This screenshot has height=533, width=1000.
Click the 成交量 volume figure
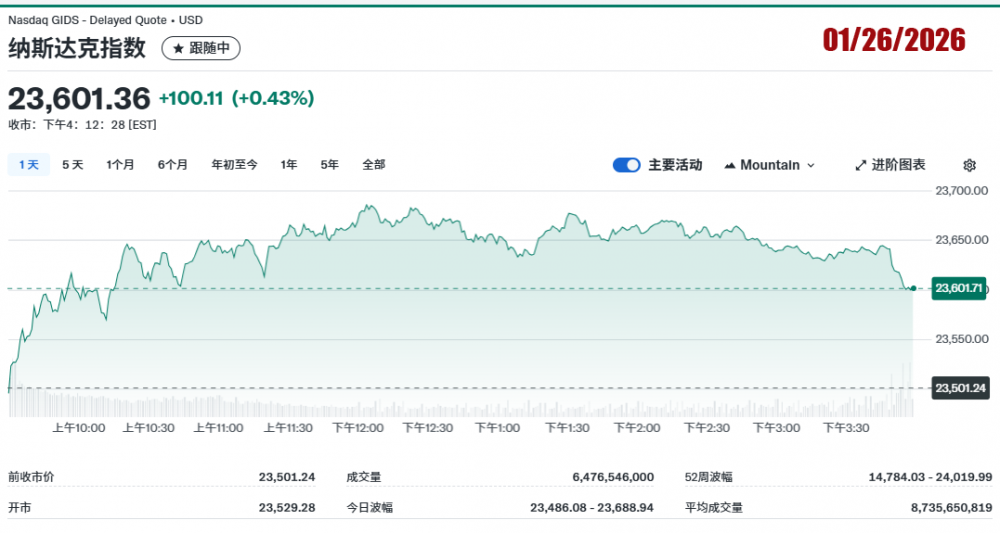point(613,478)
